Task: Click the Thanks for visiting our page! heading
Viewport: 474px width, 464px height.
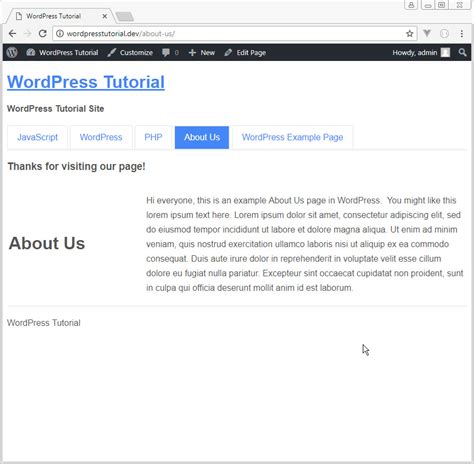Action: (x=76, y=166)
